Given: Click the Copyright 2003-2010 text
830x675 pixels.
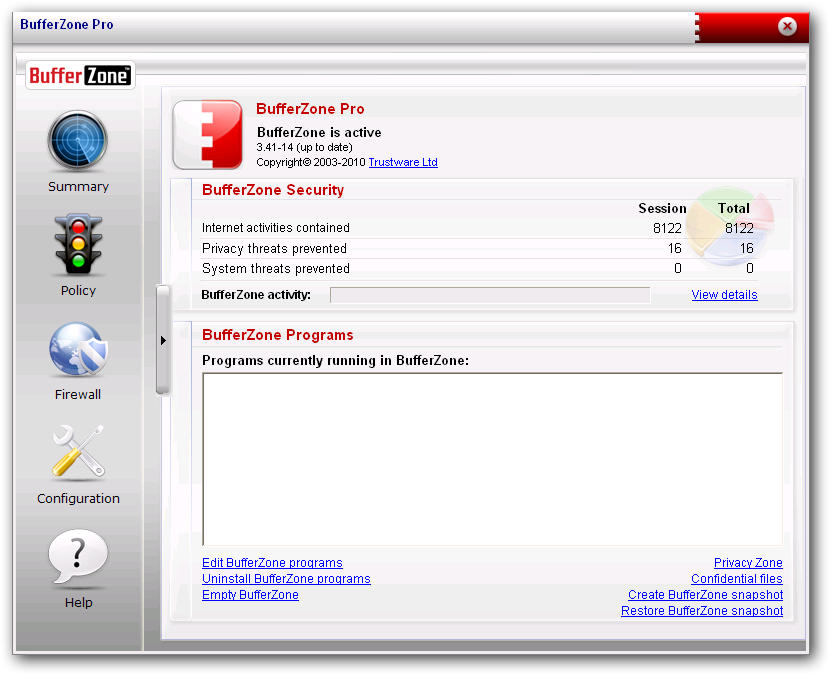Looking at the screenshot, I should click(x=311, y=163).
